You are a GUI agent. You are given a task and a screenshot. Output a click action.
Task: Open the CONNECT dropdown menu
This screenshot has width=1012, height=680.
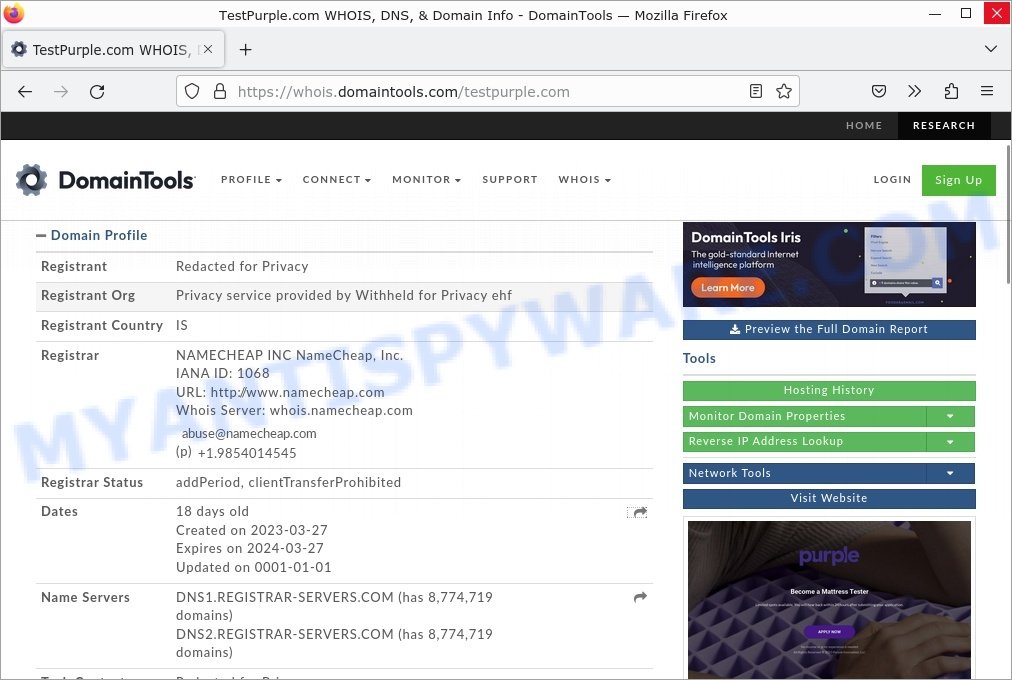(336, 179)
